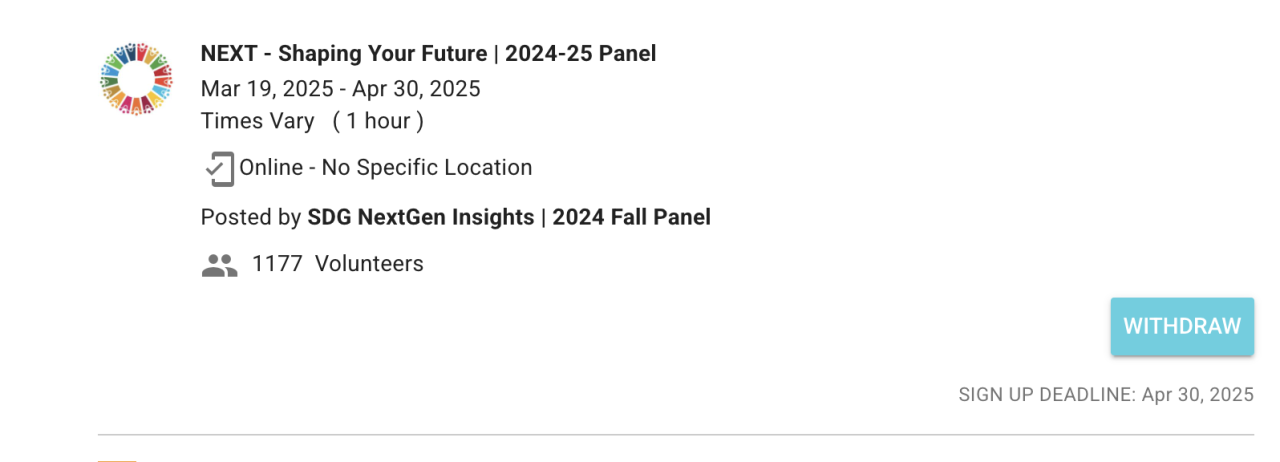This screenshot has height=462, width=1280.
Task: Click the volunteers people icon
Action: 219,265
